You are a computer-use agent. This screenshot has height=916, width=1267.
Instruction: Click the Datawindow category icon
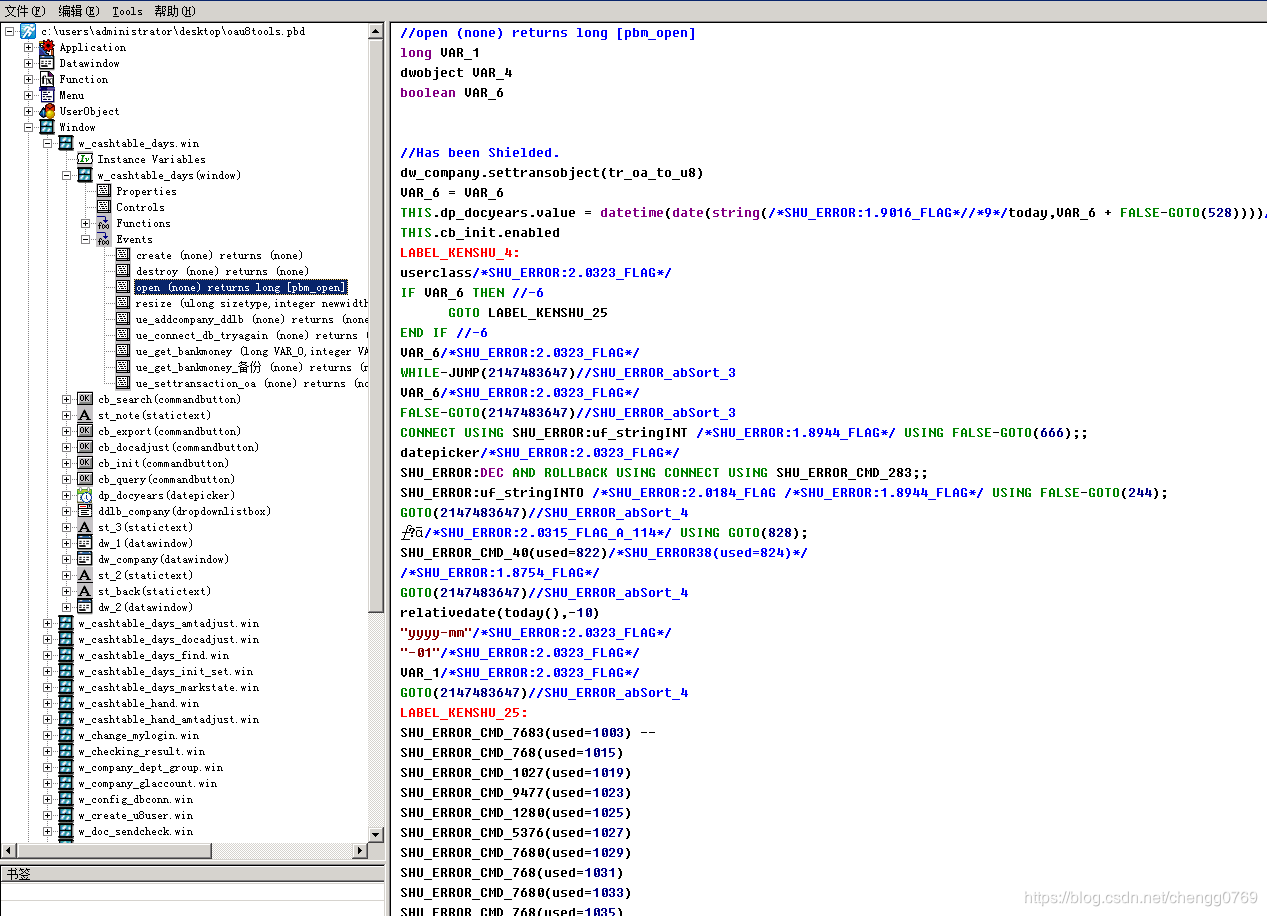[x=47, y=63]
